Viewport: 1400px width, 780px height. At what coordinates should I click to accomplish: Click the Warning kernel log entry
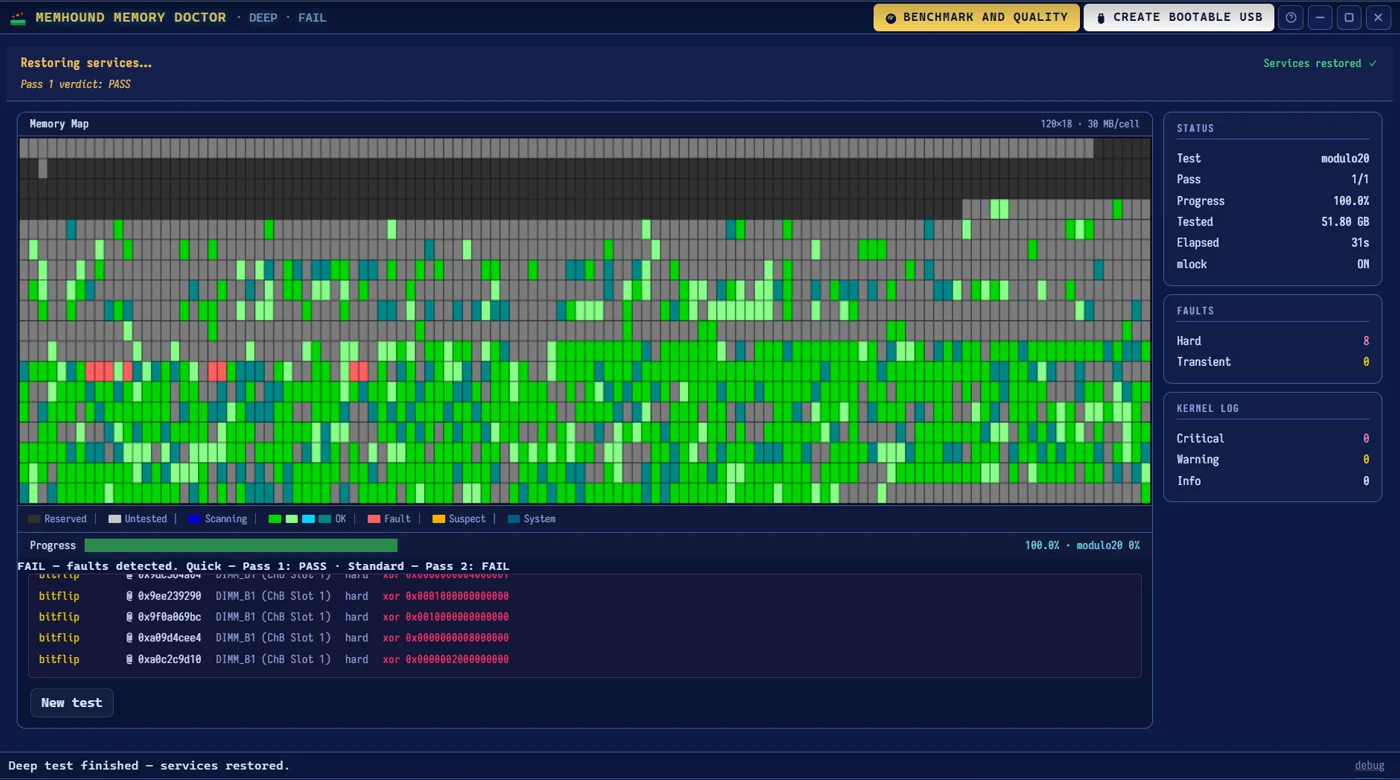1273,460
